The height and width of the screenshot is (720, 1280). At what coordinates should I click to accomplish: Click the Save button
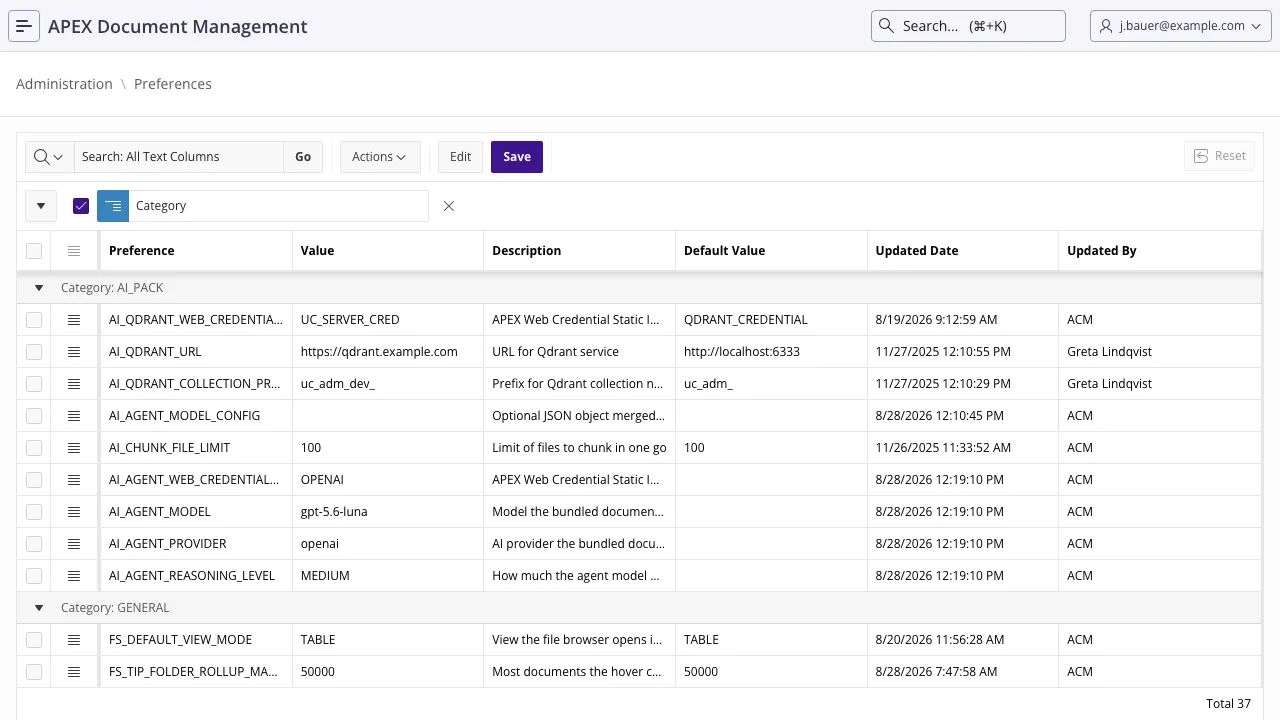click(x=517, y=157)
